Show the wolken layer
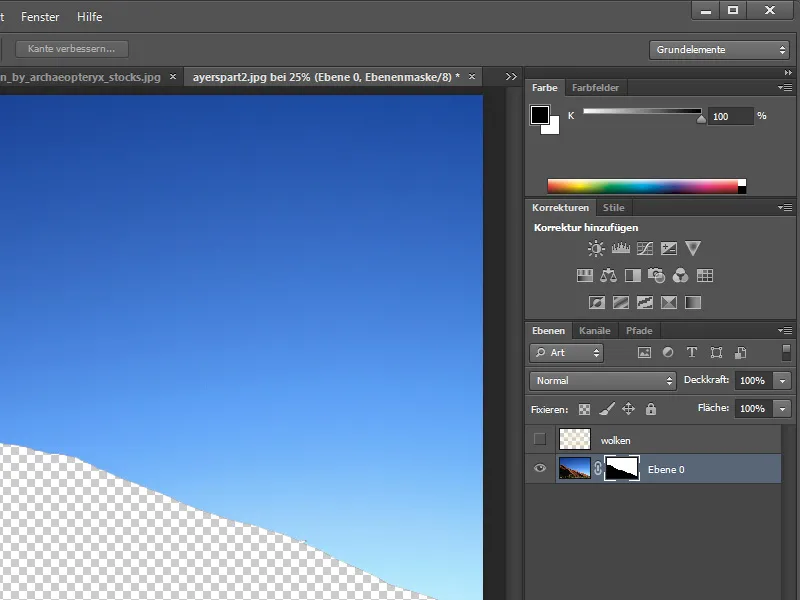The image size is (800, 600). pos(540,439)
